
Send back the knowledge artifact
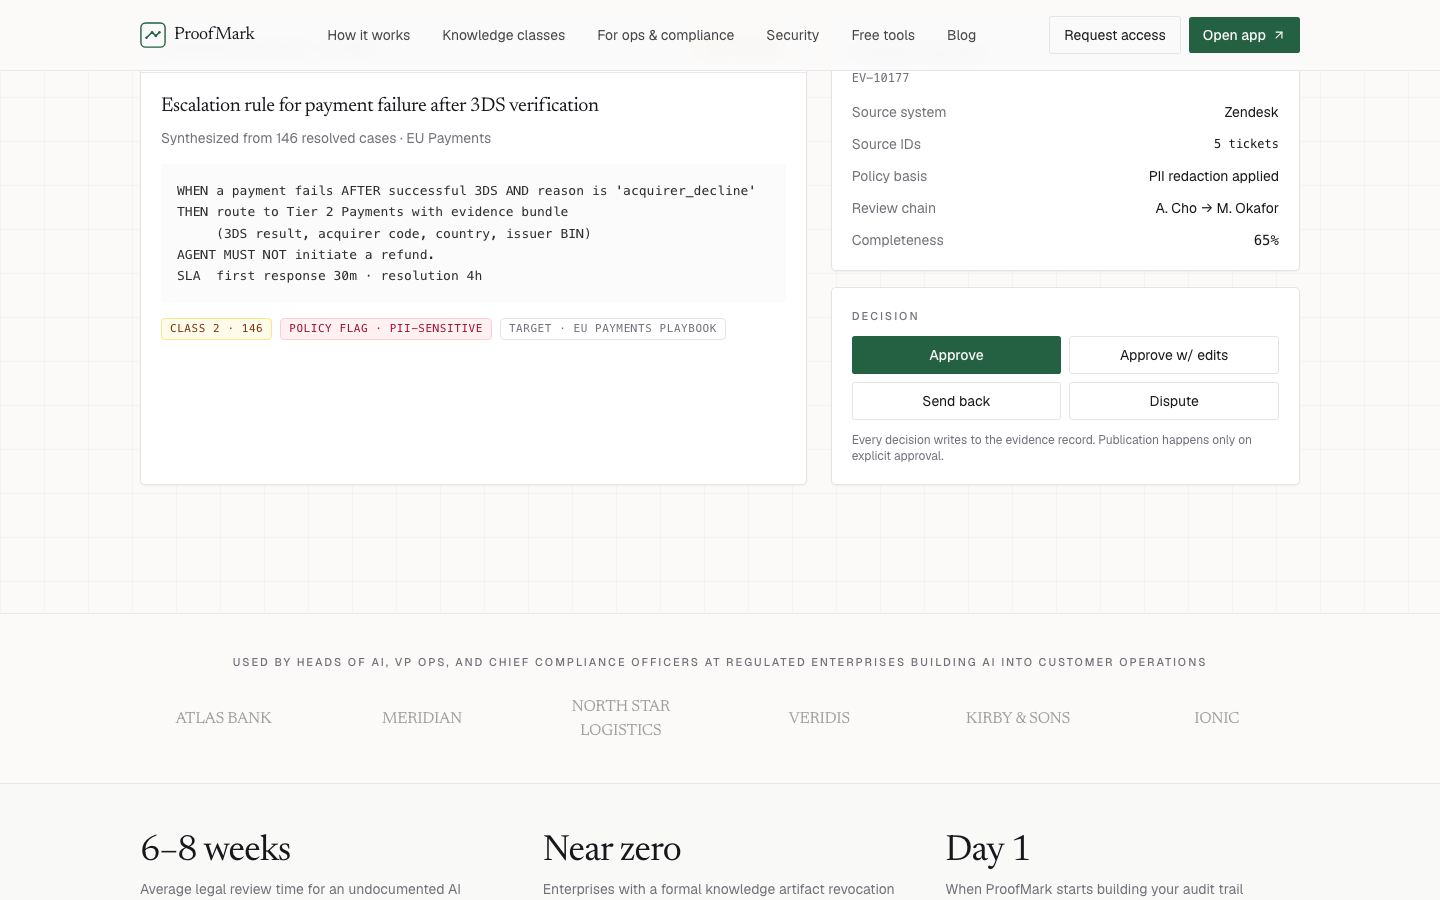coord(956,401)
